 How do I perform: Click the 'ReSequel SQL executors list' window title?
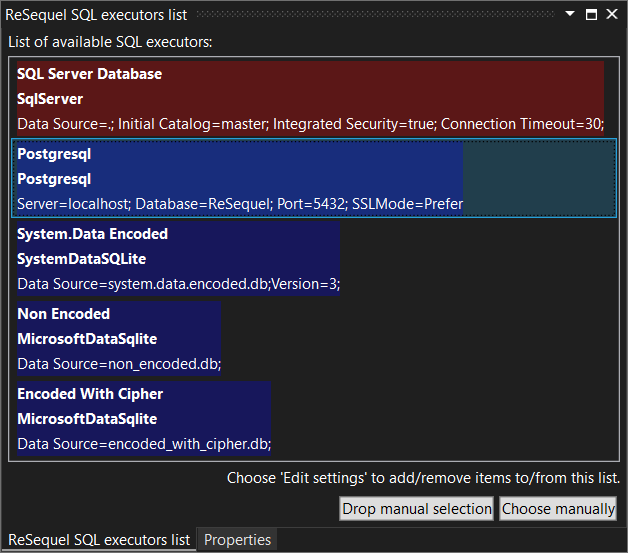pos(96,15)
